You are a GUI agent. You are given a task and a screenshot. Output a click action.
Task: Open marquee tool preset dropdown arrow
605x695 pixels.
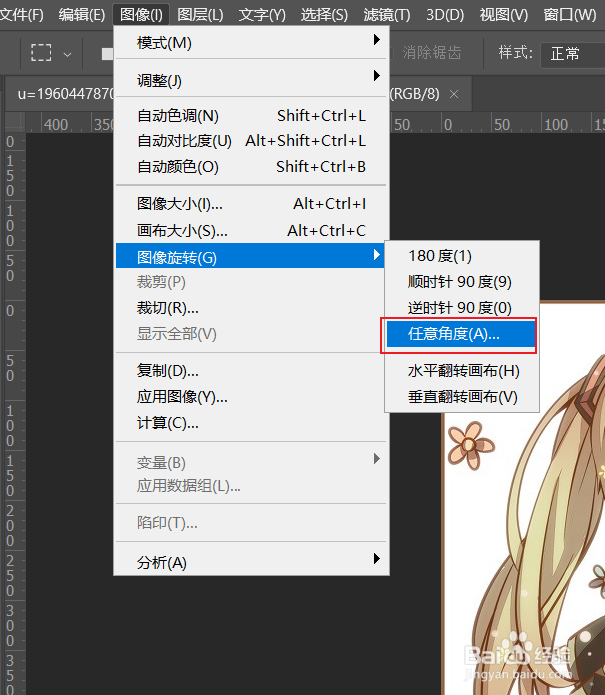coord(67,55)
